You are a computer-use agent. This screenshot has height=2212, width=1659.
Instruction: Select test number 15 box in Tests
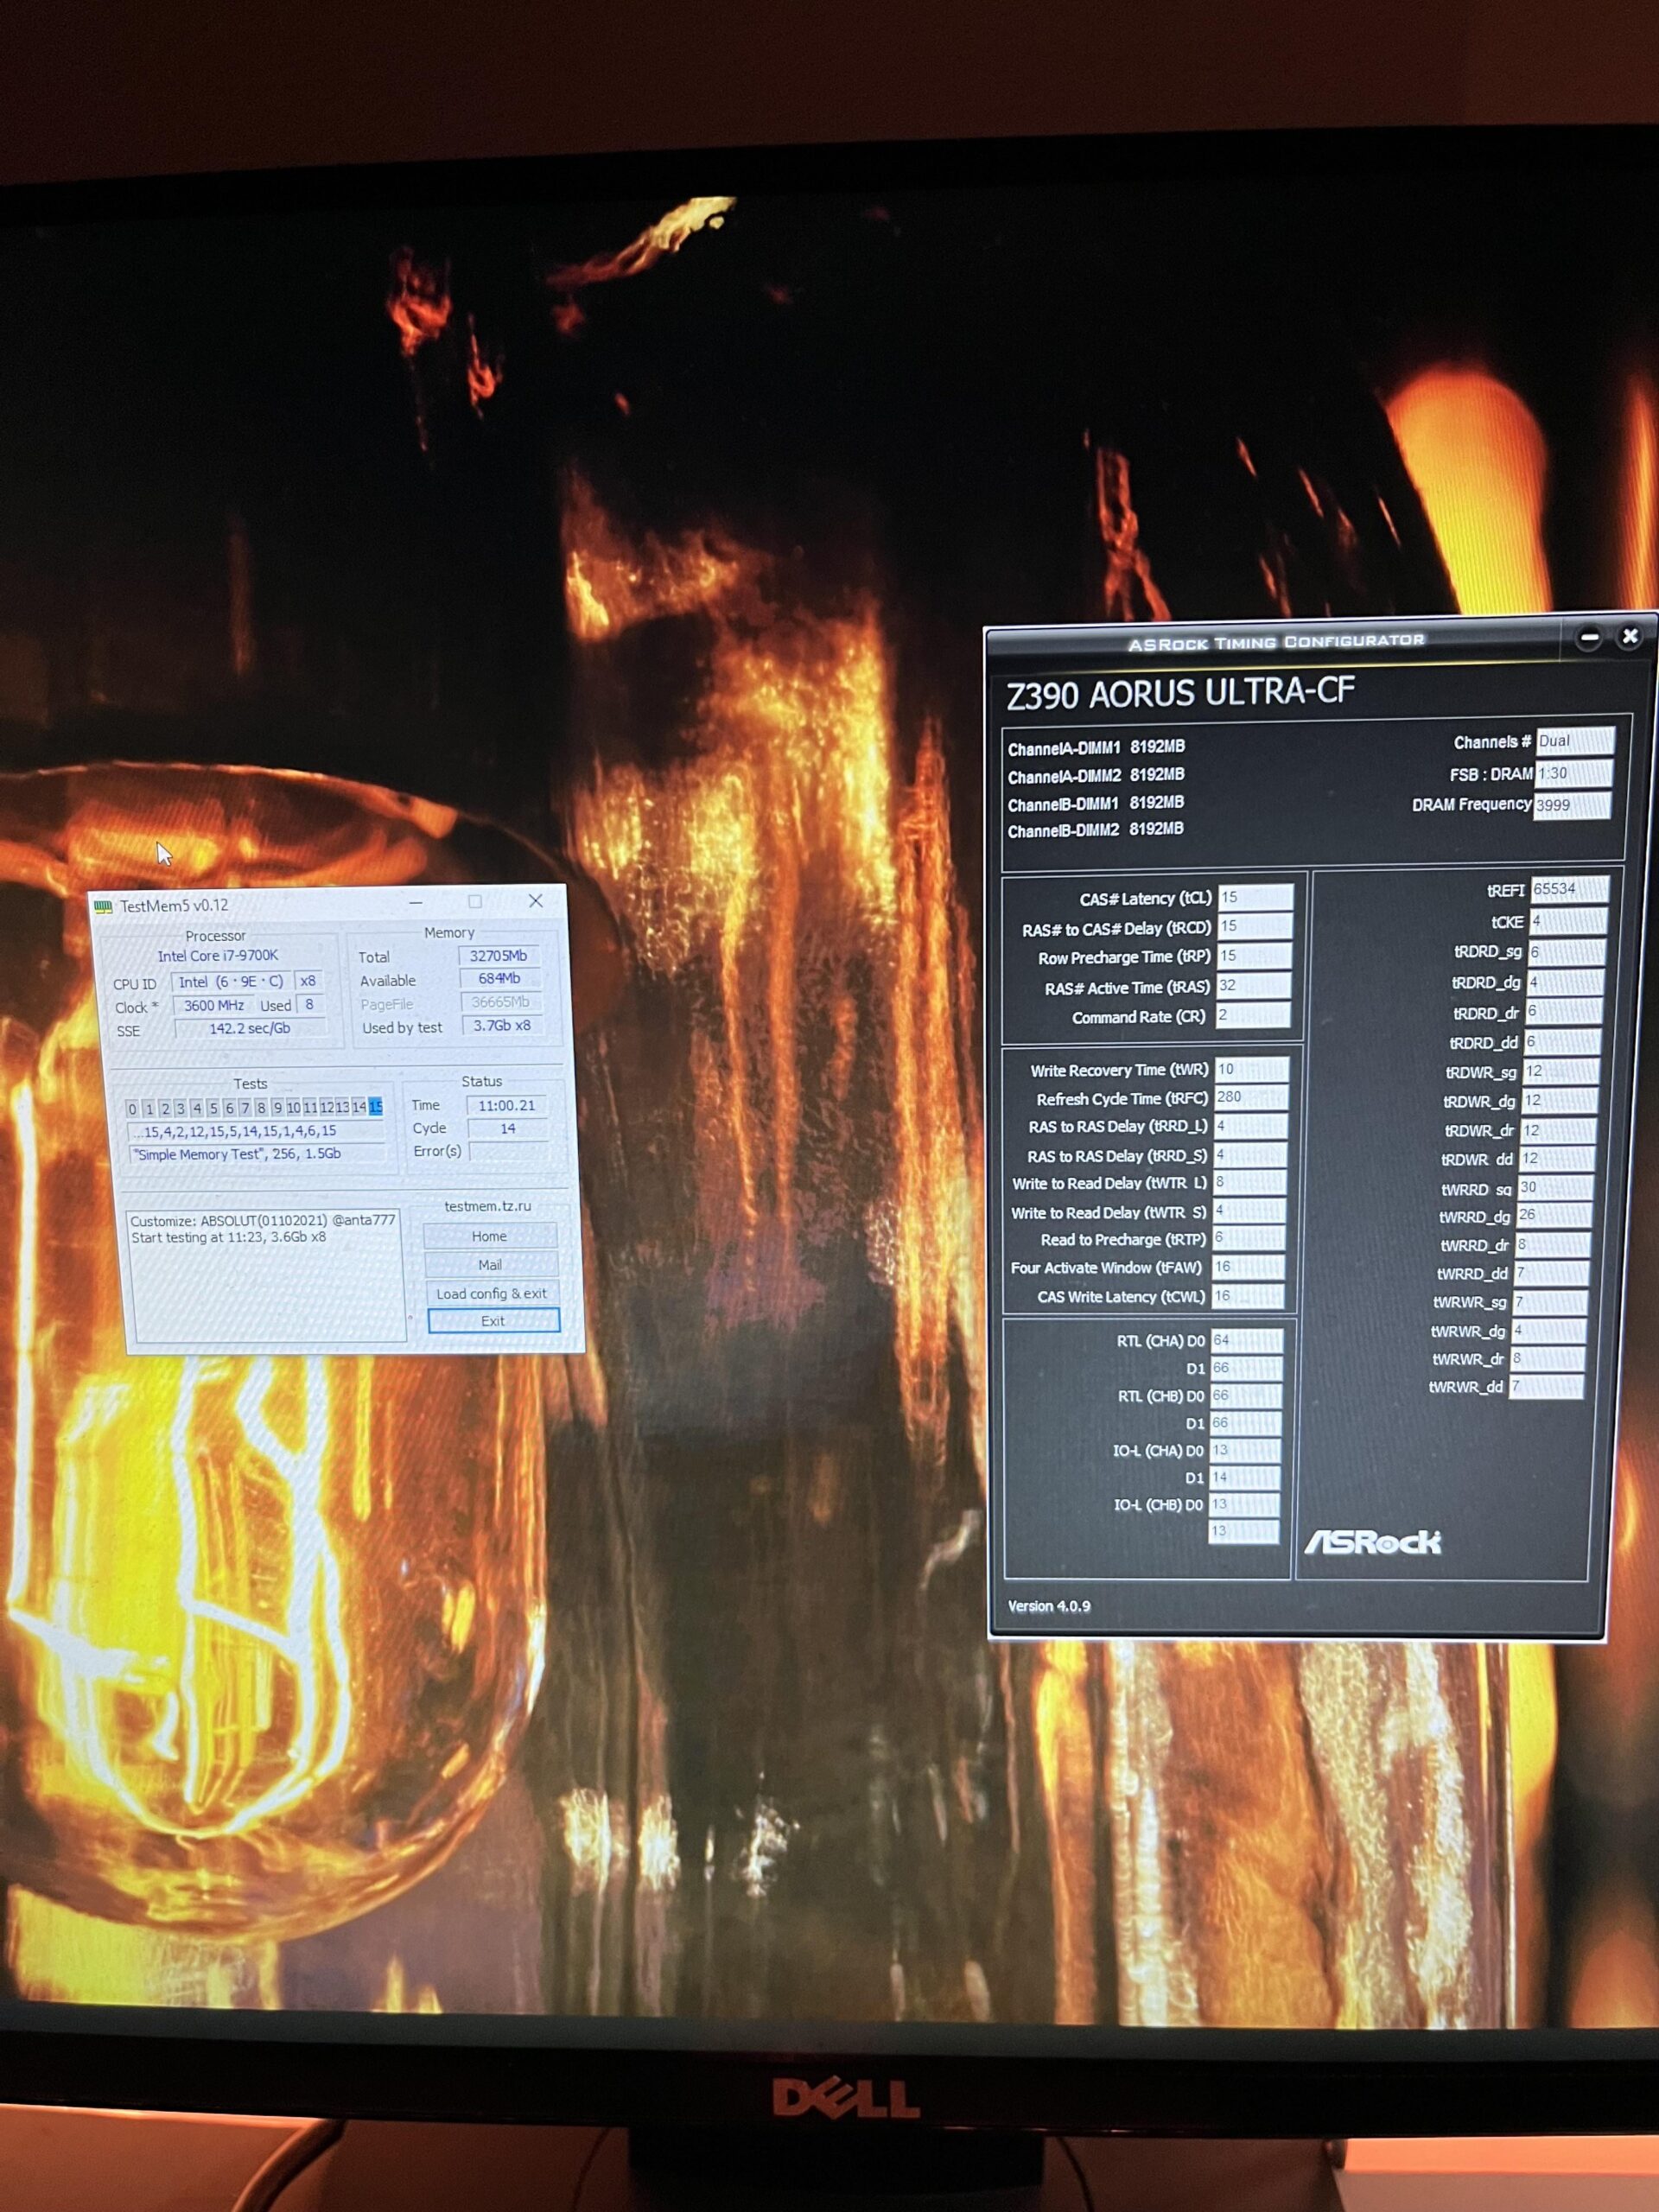tap(375, 1107)
